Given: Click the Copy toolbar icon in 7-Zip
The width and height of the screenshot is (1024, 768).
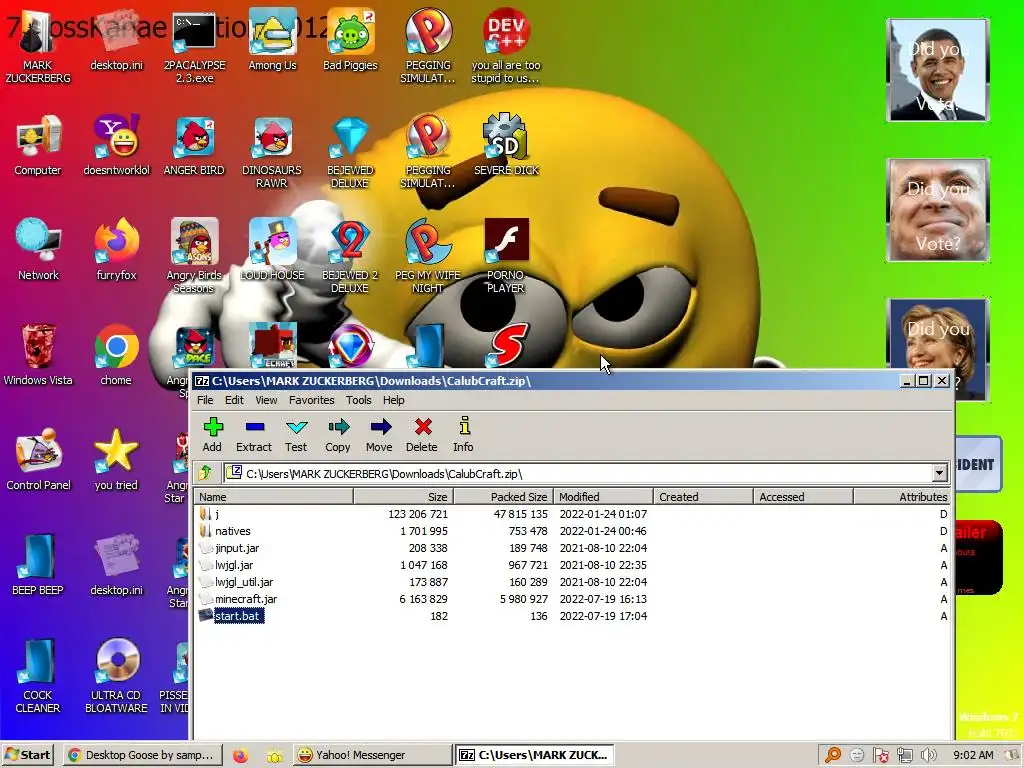Looking at the screenshot, I should [338, 434].
